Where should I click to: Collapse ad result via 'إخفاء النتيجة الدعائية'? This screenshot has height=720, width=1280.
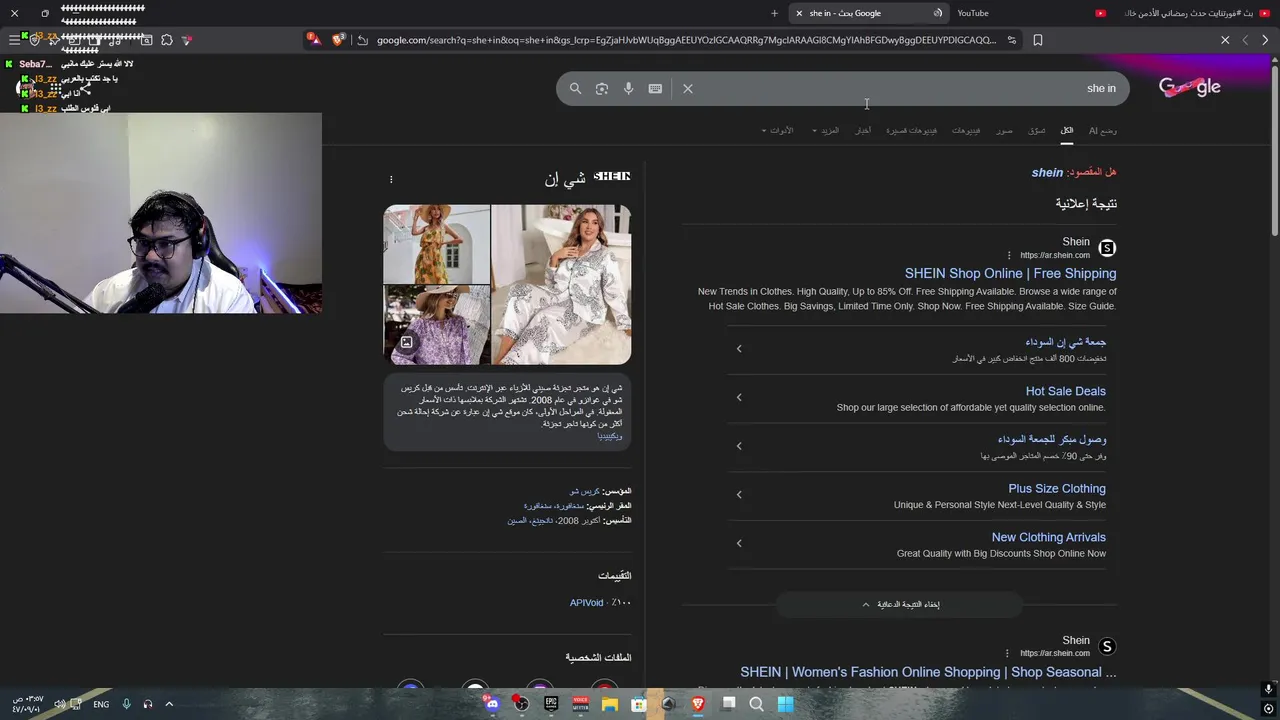click(x=900, y=604)
